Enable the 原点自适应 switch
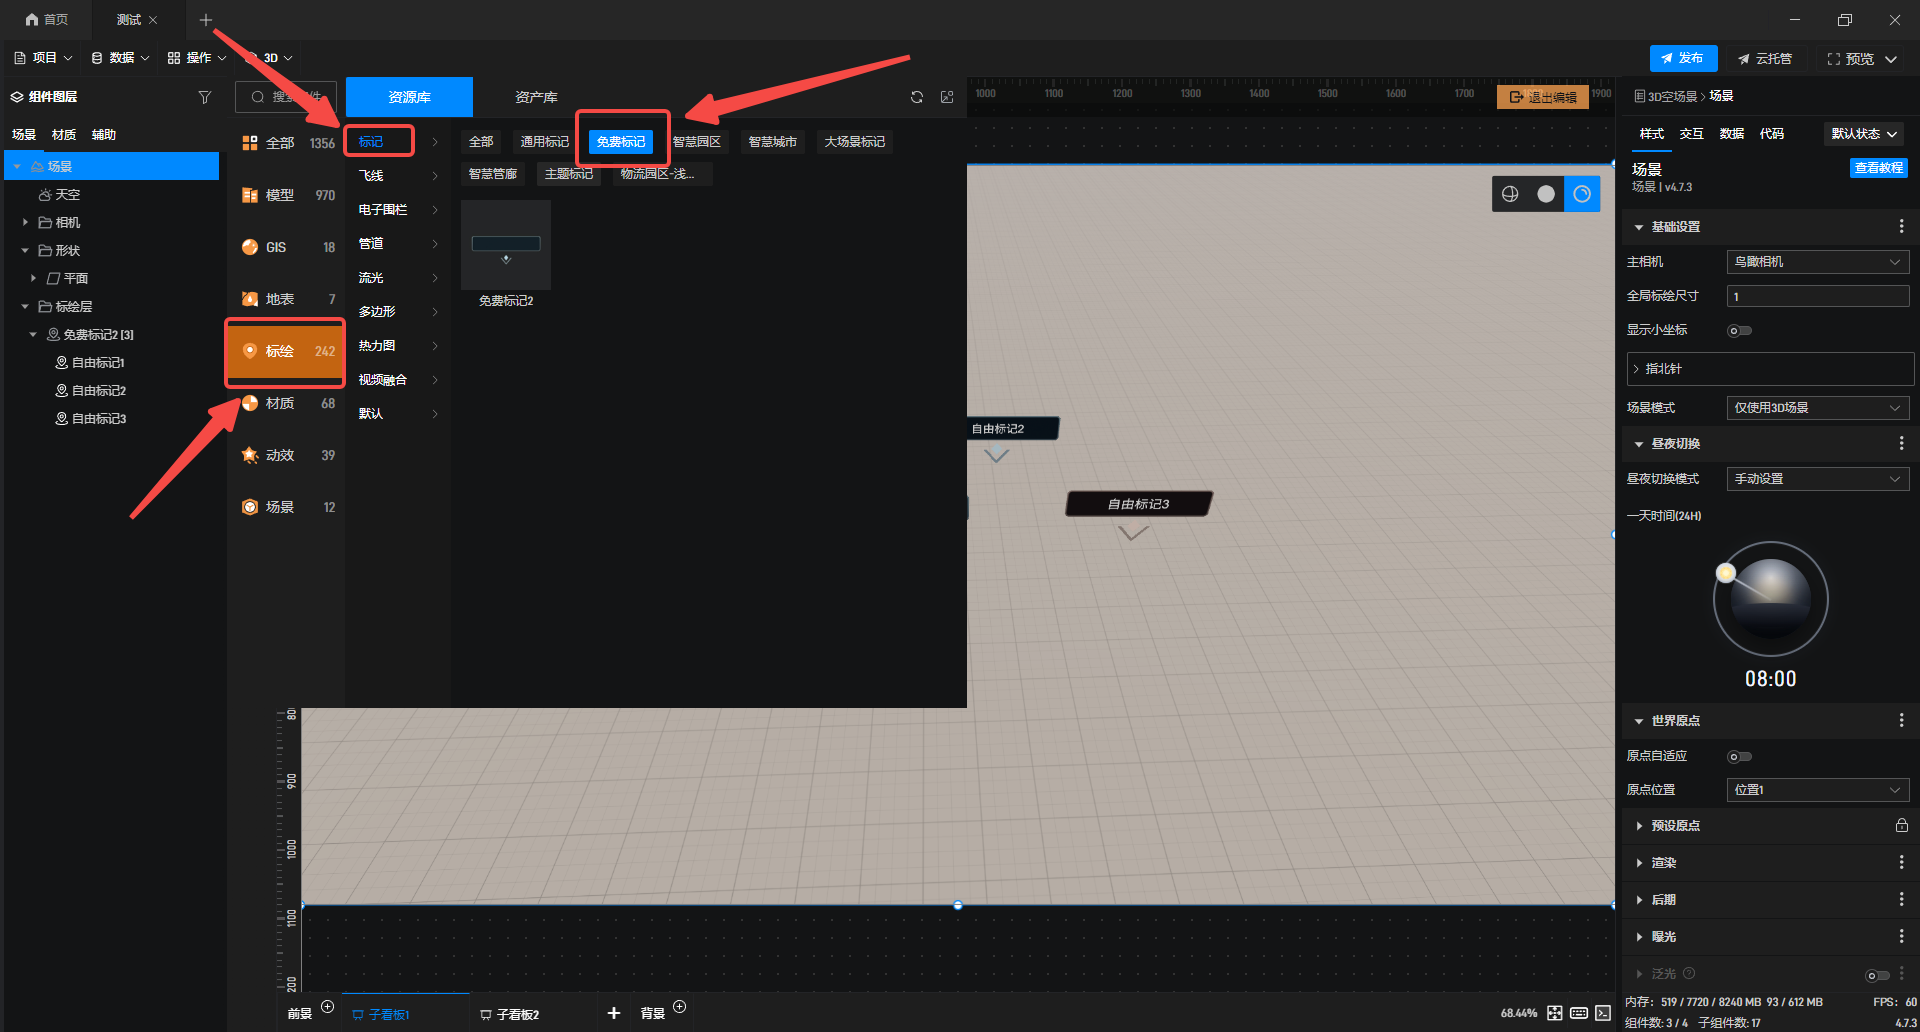 [x=1739, y=756]
